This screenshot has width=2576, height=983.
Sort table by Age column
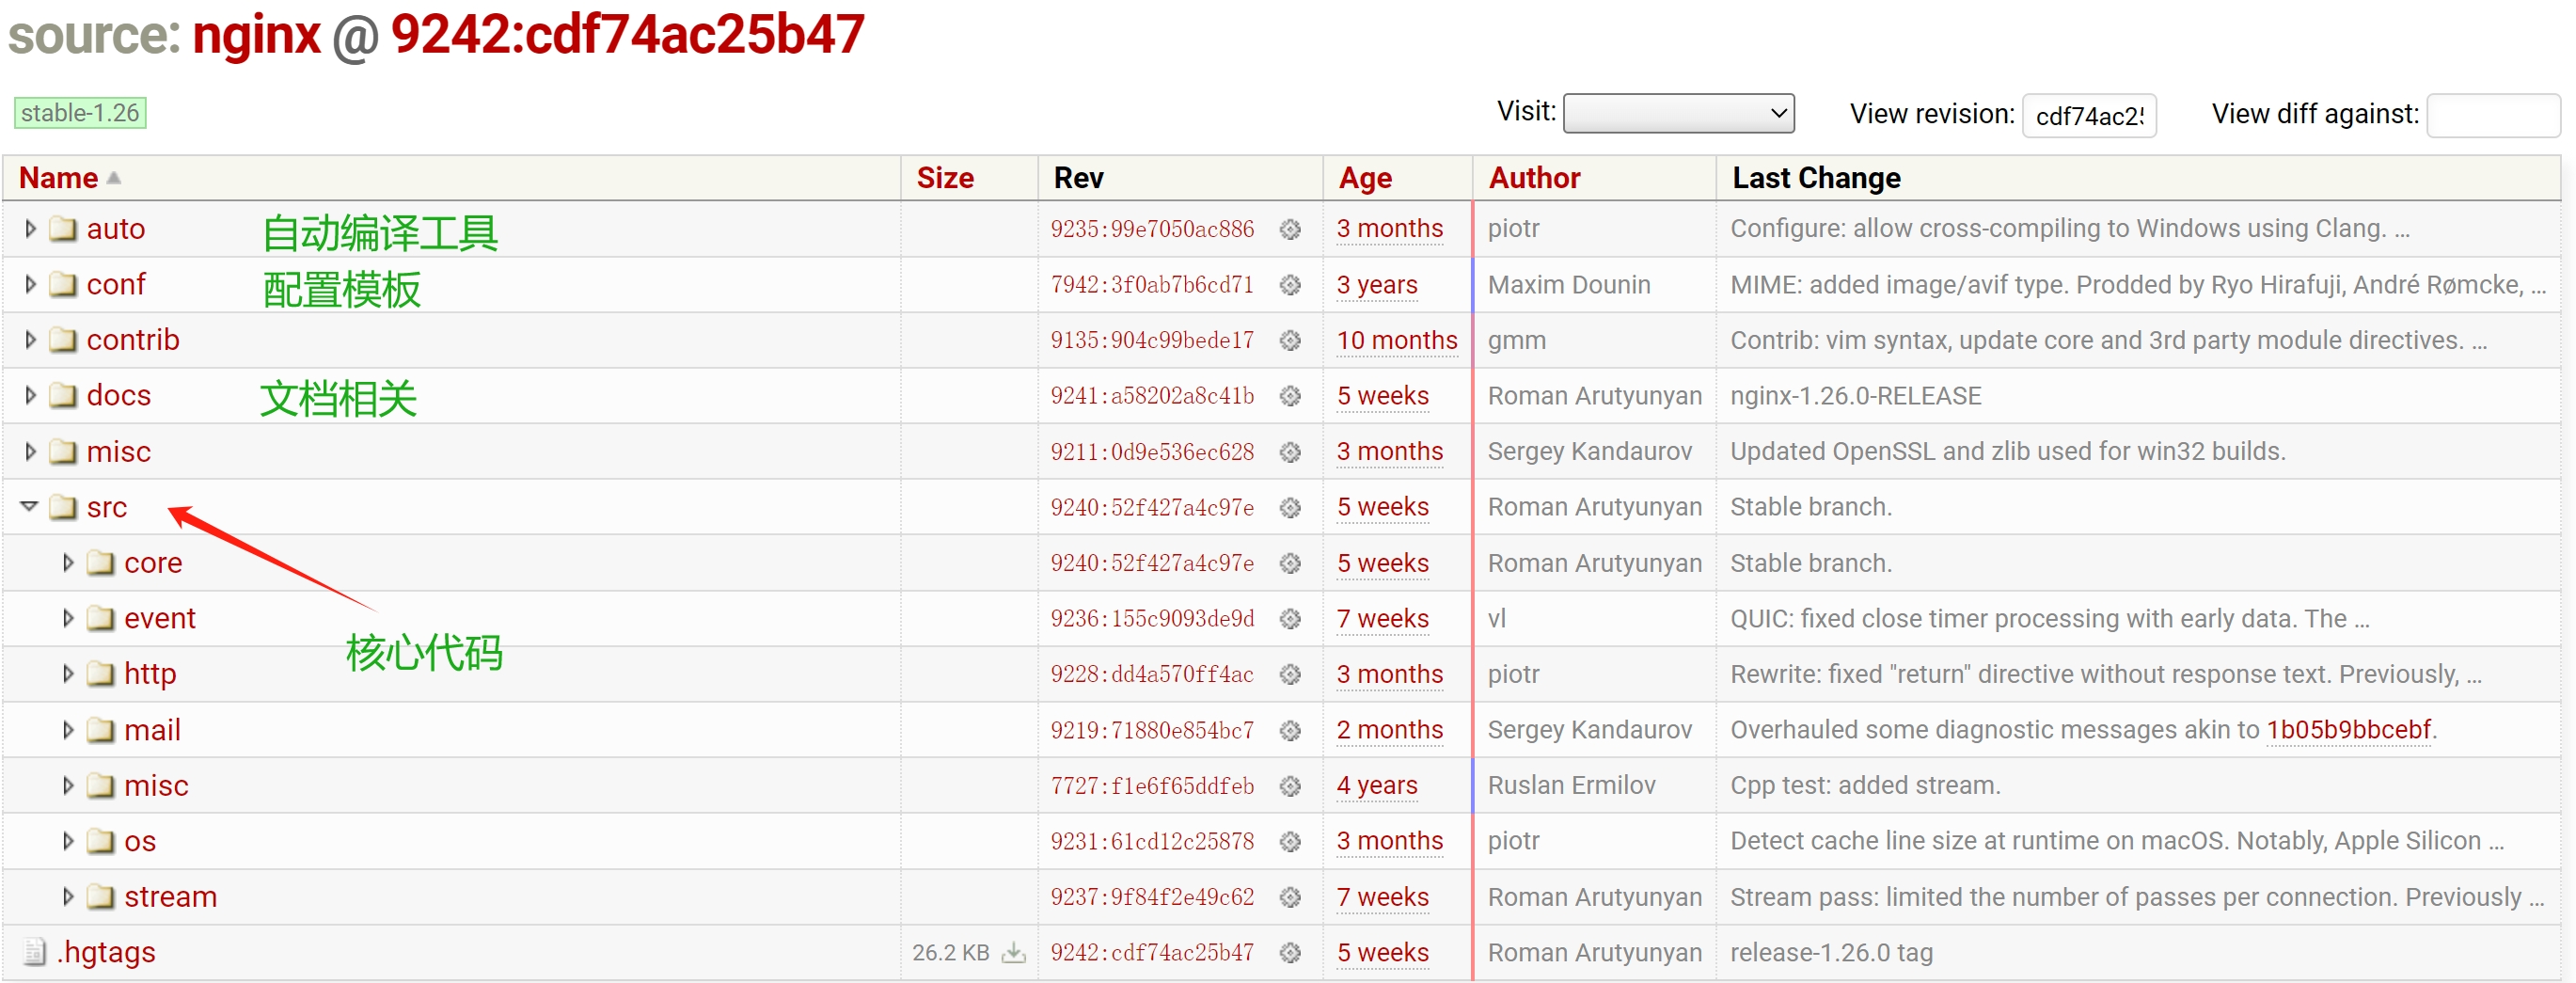[x=1364, y=178]
